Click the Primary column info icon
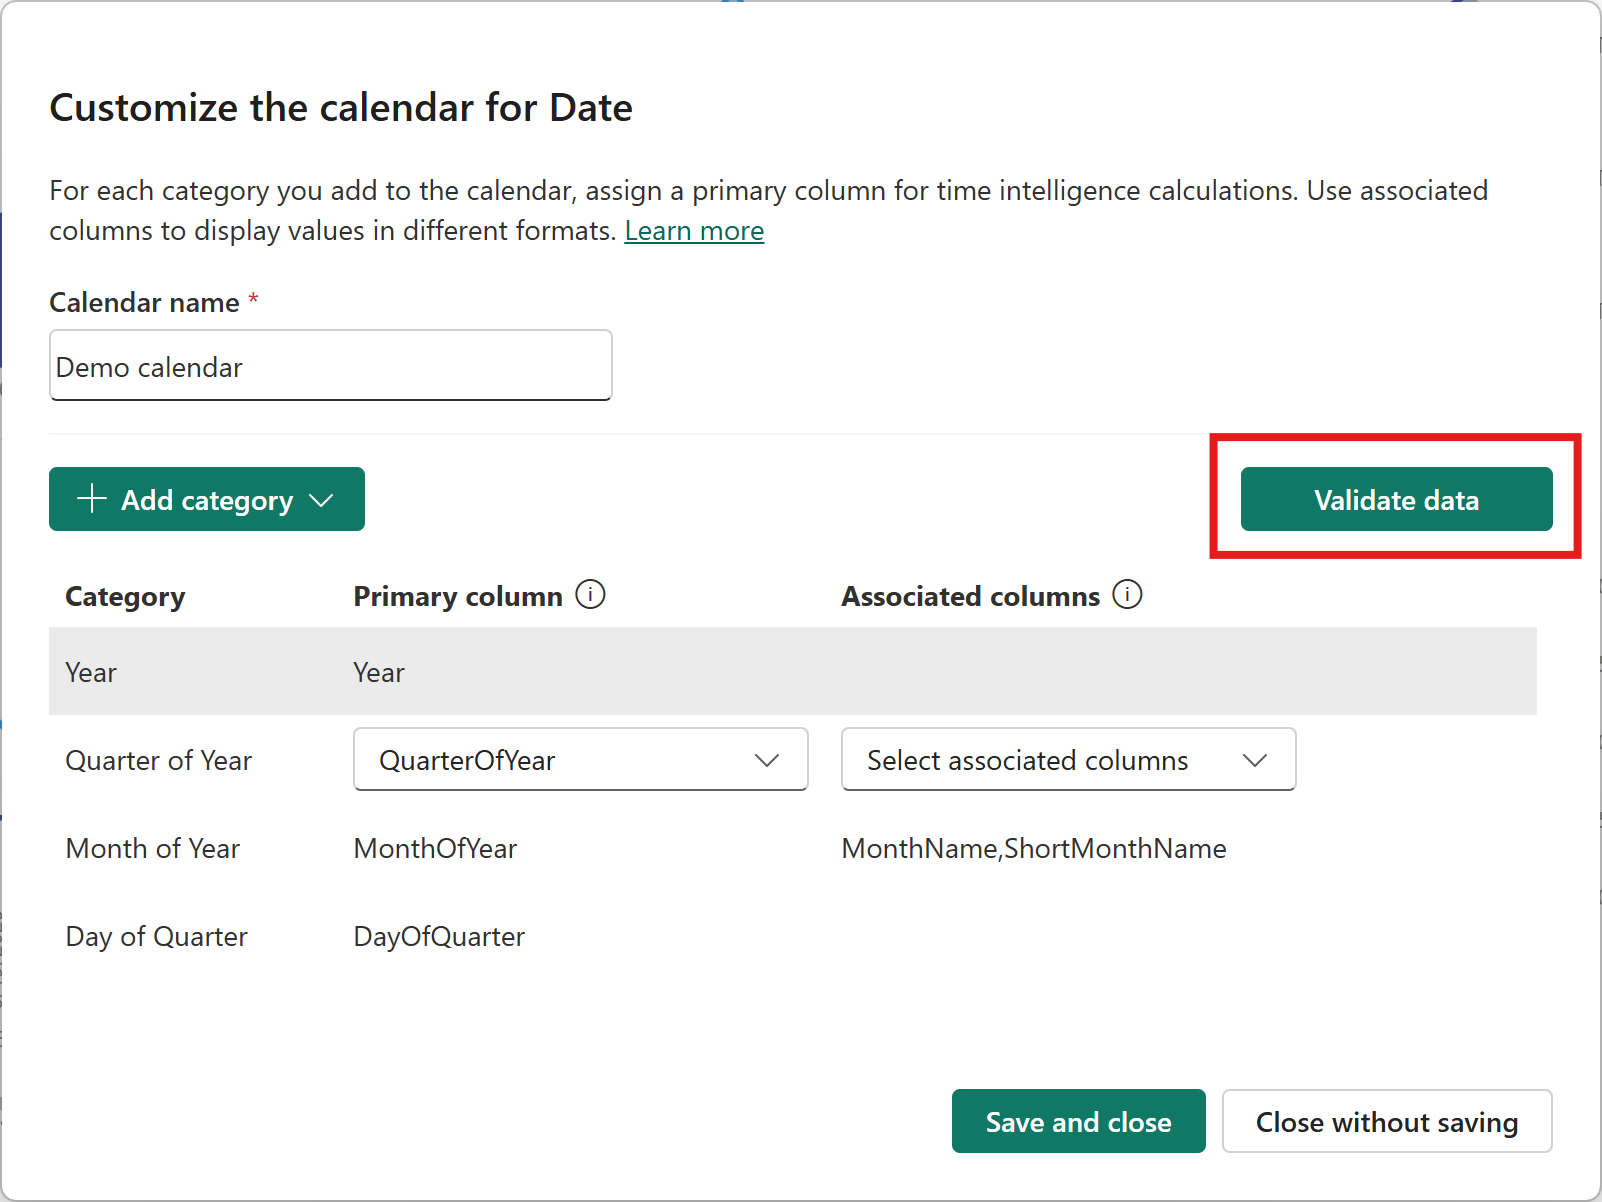The width and height of the screenshot is (1602, 1202). click(590, 595)
